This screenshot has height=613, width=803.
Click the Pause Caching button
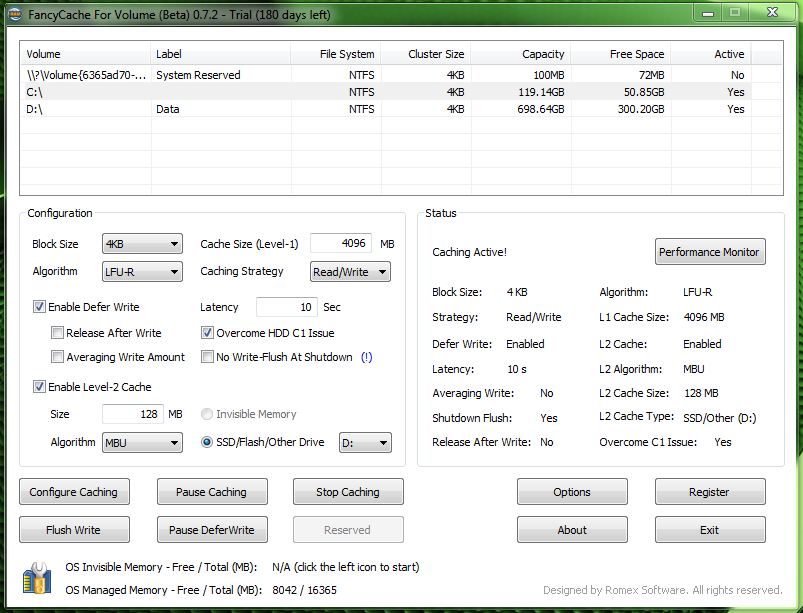coord(212,492)
